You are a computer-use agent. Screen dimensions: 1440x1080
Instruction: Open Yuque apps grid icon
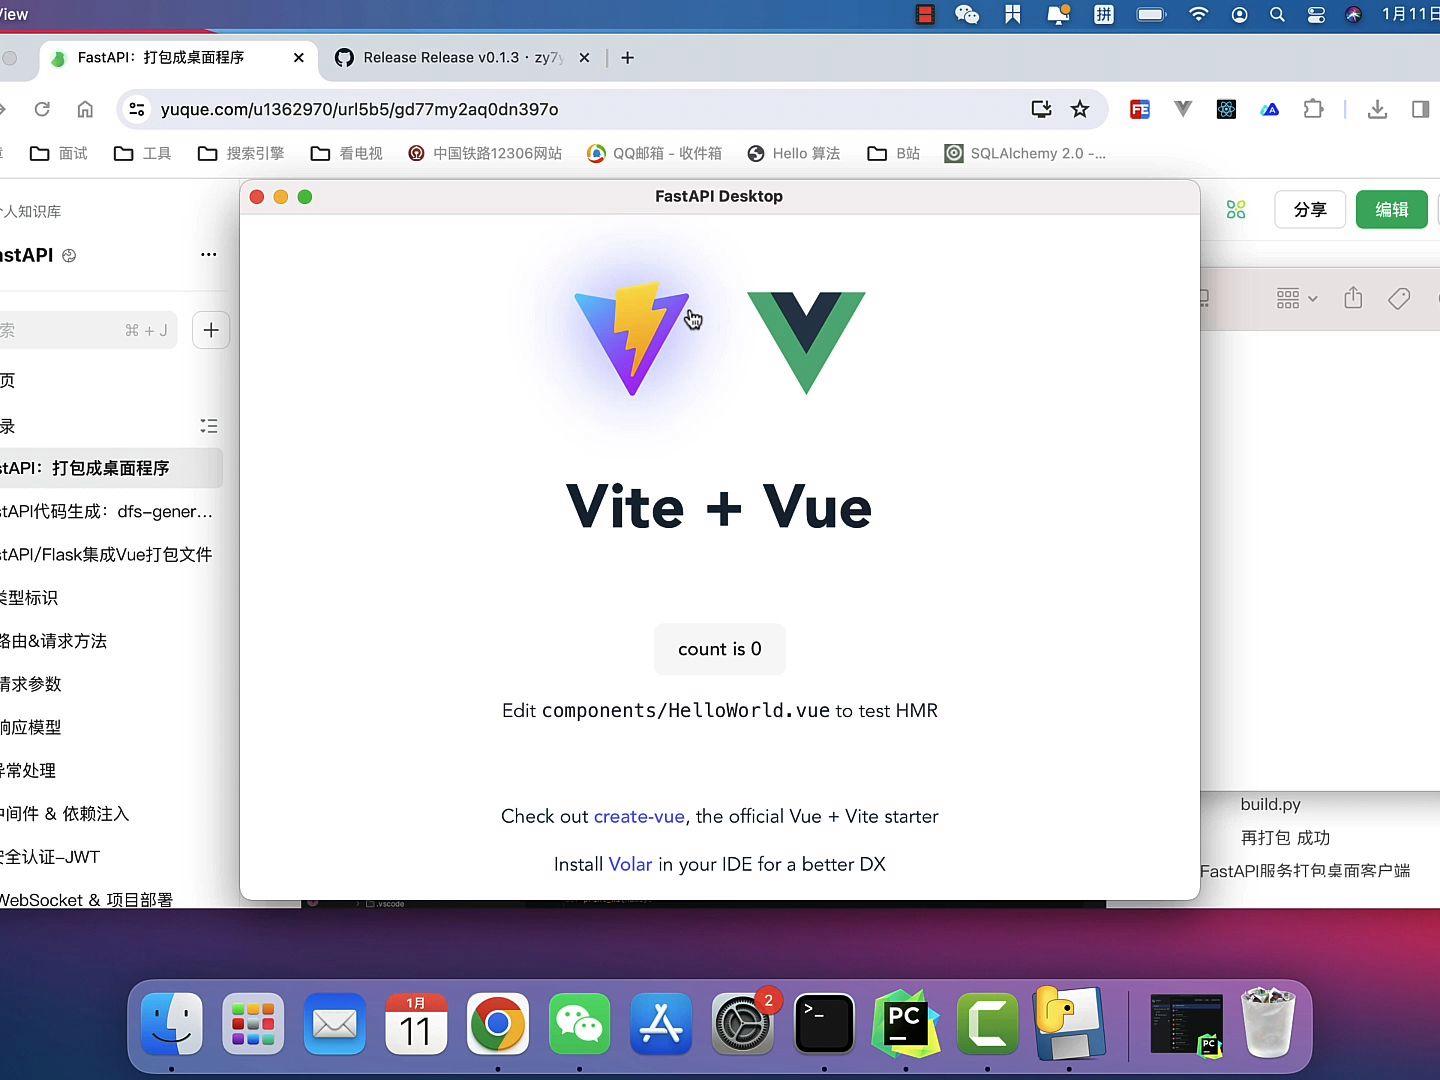1236,209
